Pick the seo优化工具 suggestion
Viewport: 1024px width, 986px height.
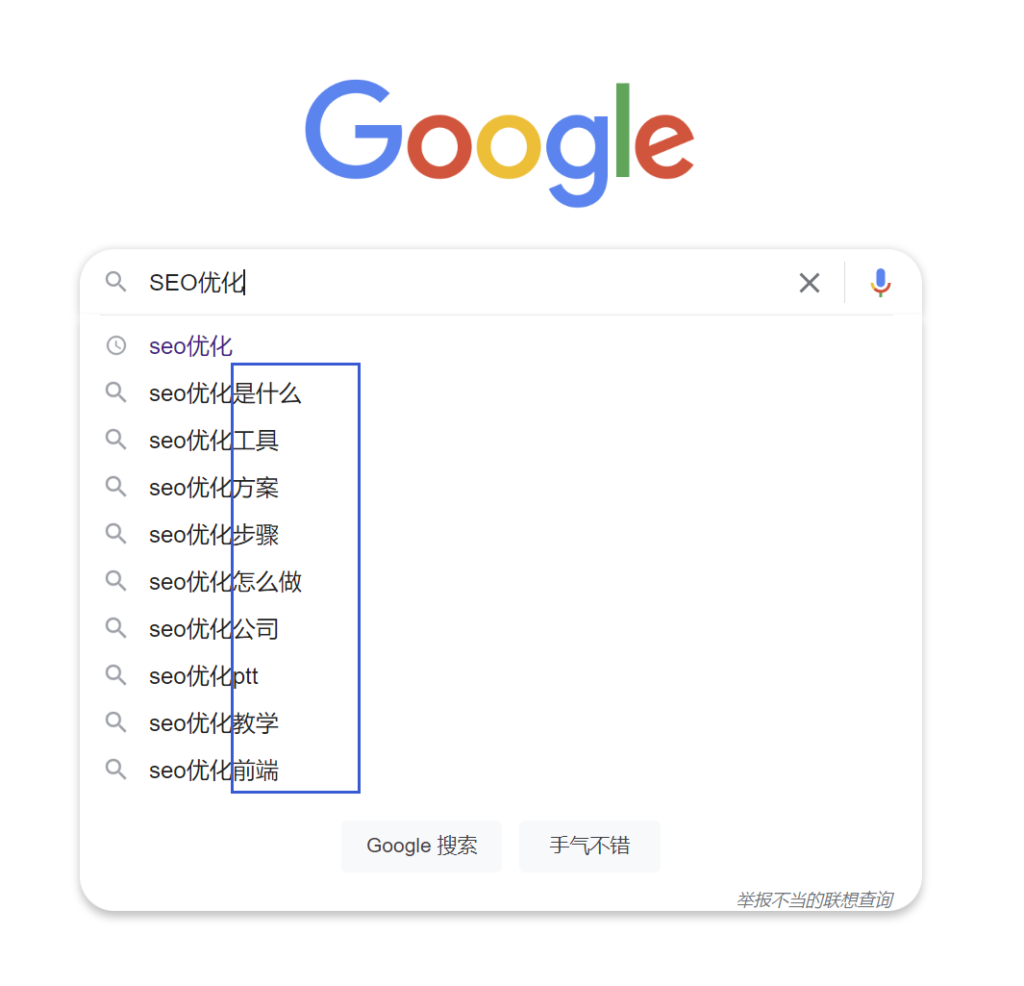pos(214,440)
